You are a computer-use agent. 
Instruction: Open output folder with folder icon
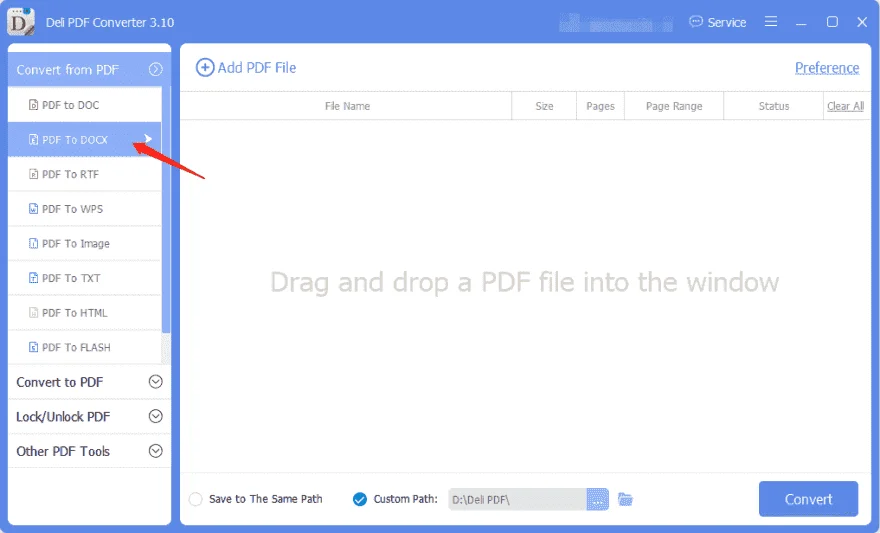pyautogui.click(x=625, y=499)
